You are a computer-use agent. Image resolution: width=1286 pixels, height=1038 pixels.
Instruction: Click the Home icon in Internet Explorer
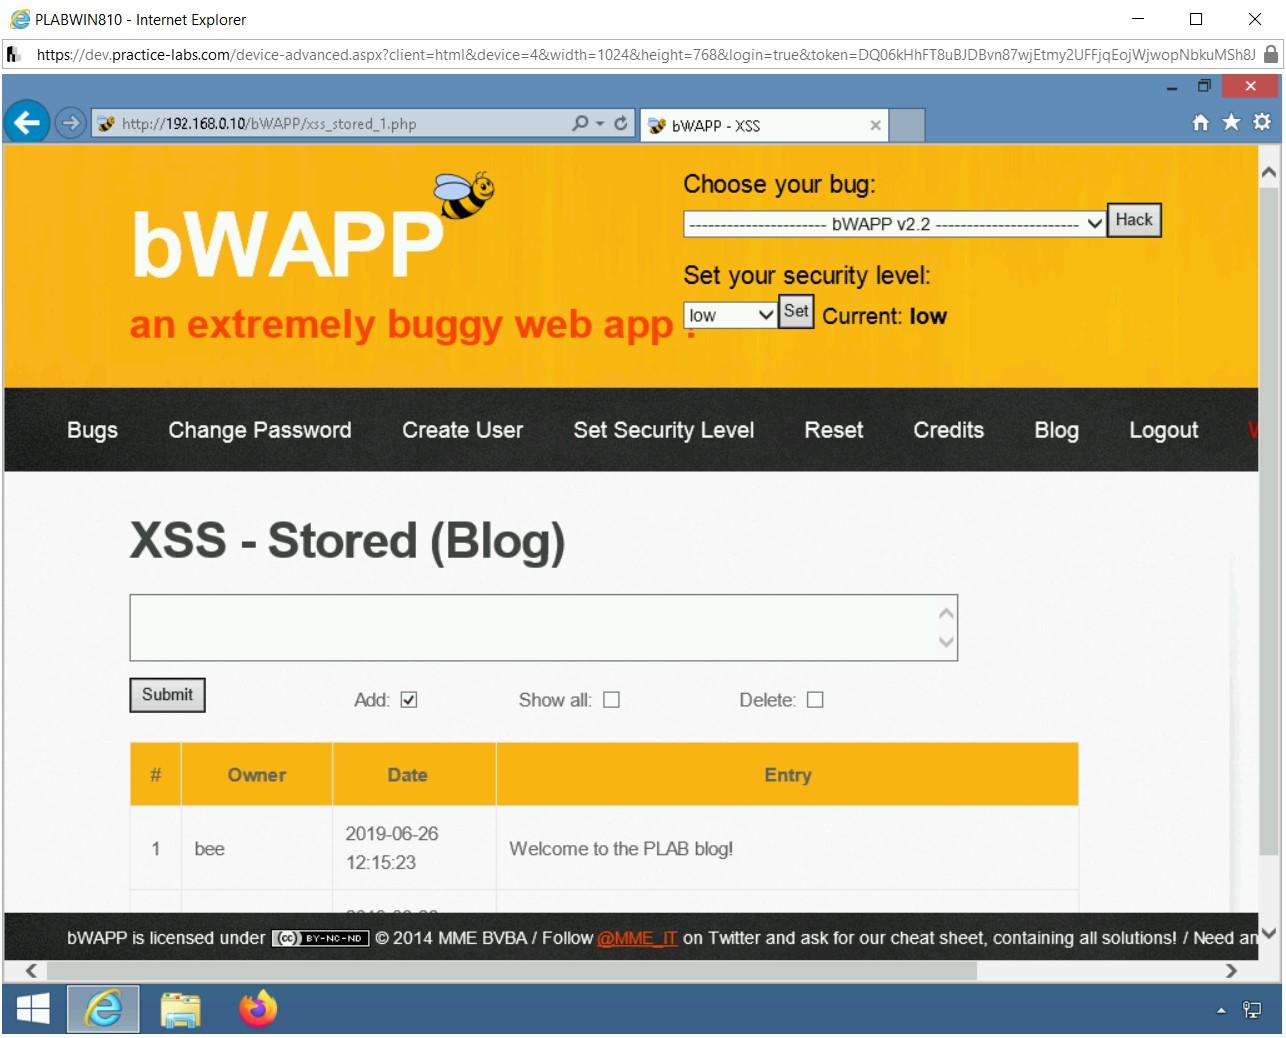click(1199, 121)
